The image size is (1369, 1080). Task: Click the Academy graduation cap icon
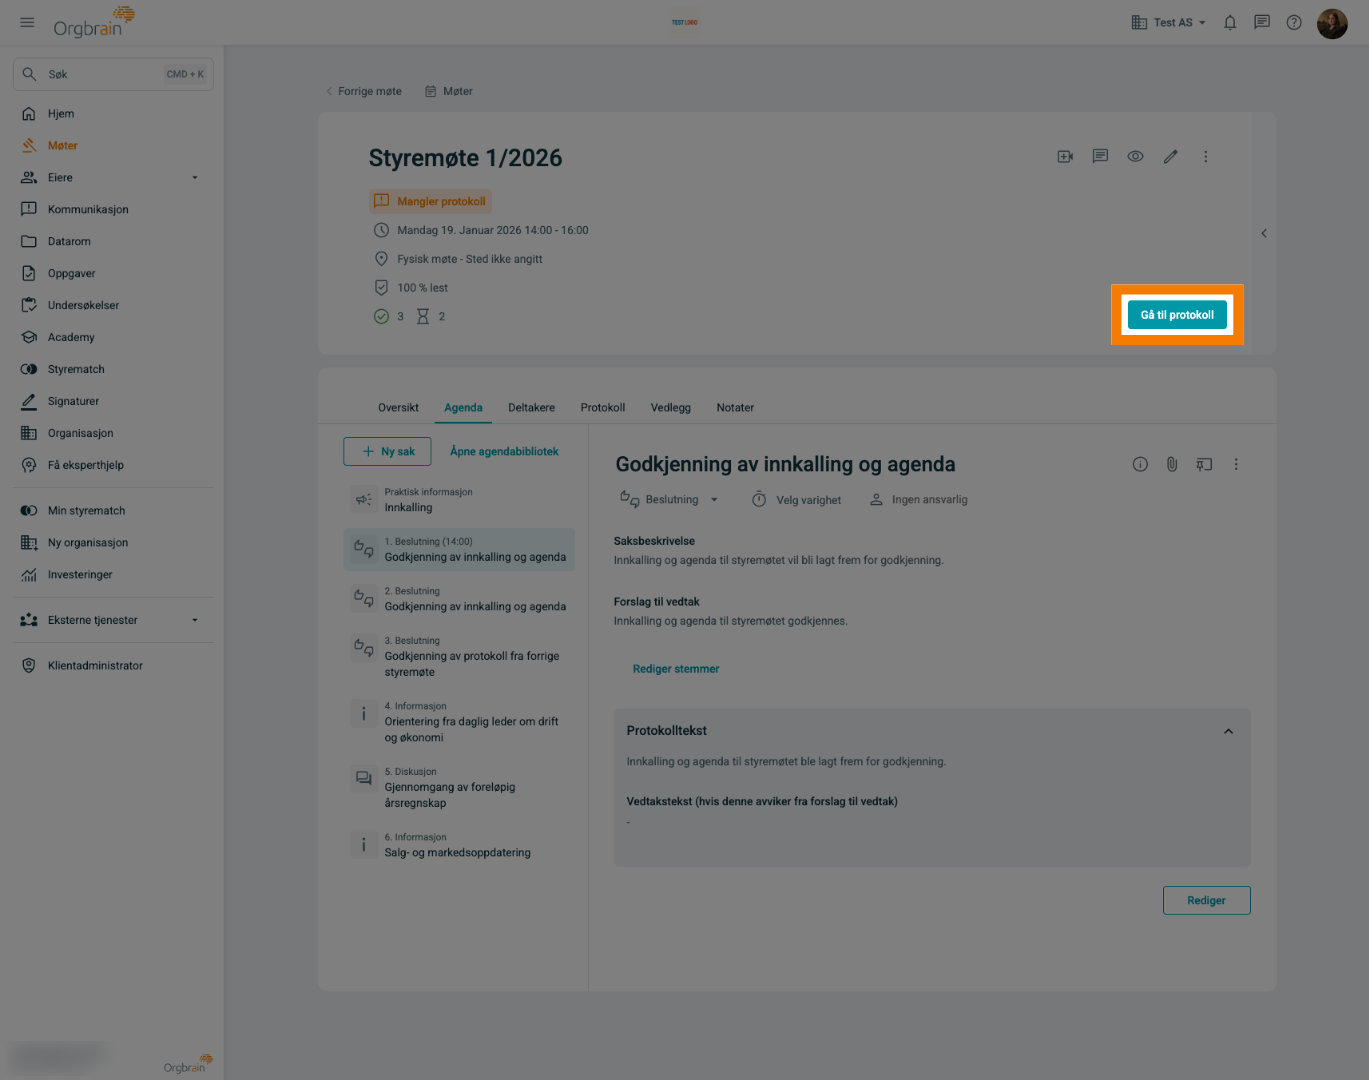click(29, 338)
